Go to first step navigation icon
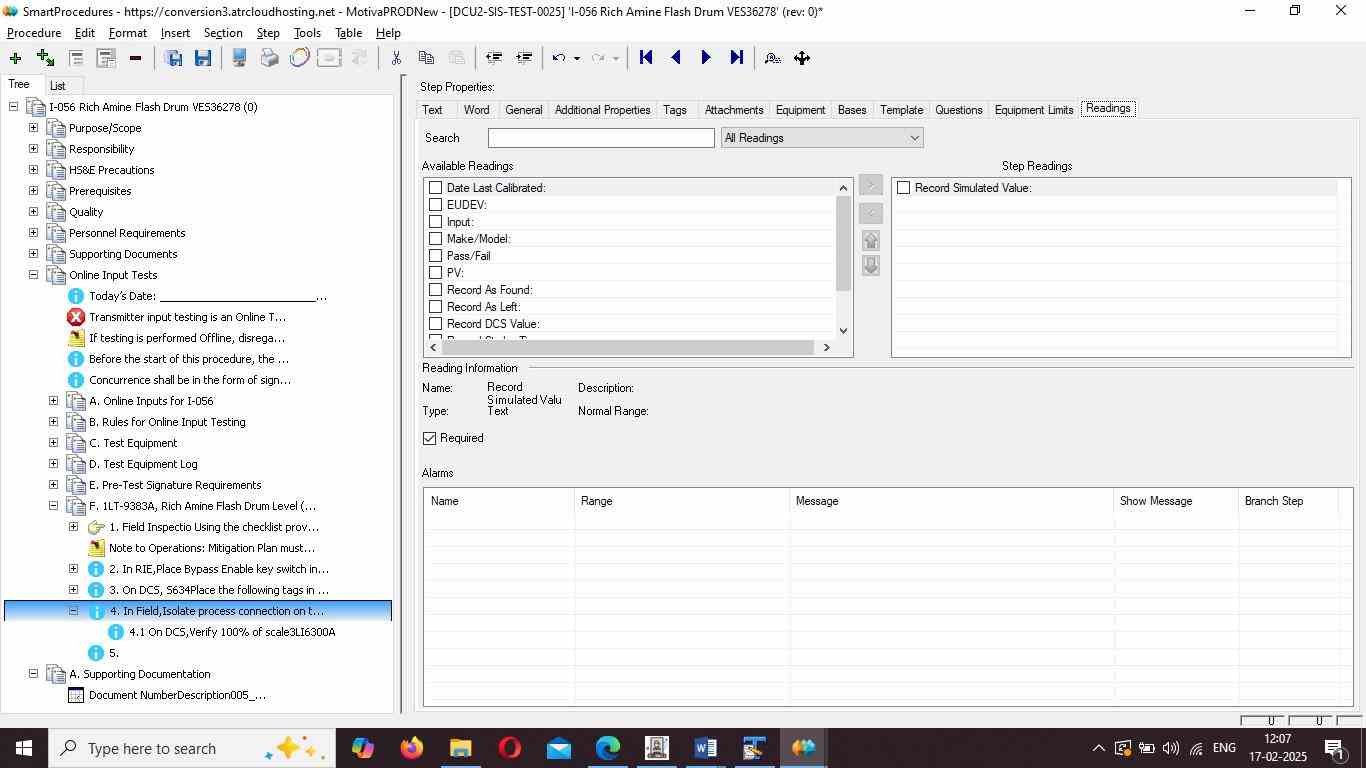Image resolution: width=1366 pixels, height=768 pixels. [646, 58]
